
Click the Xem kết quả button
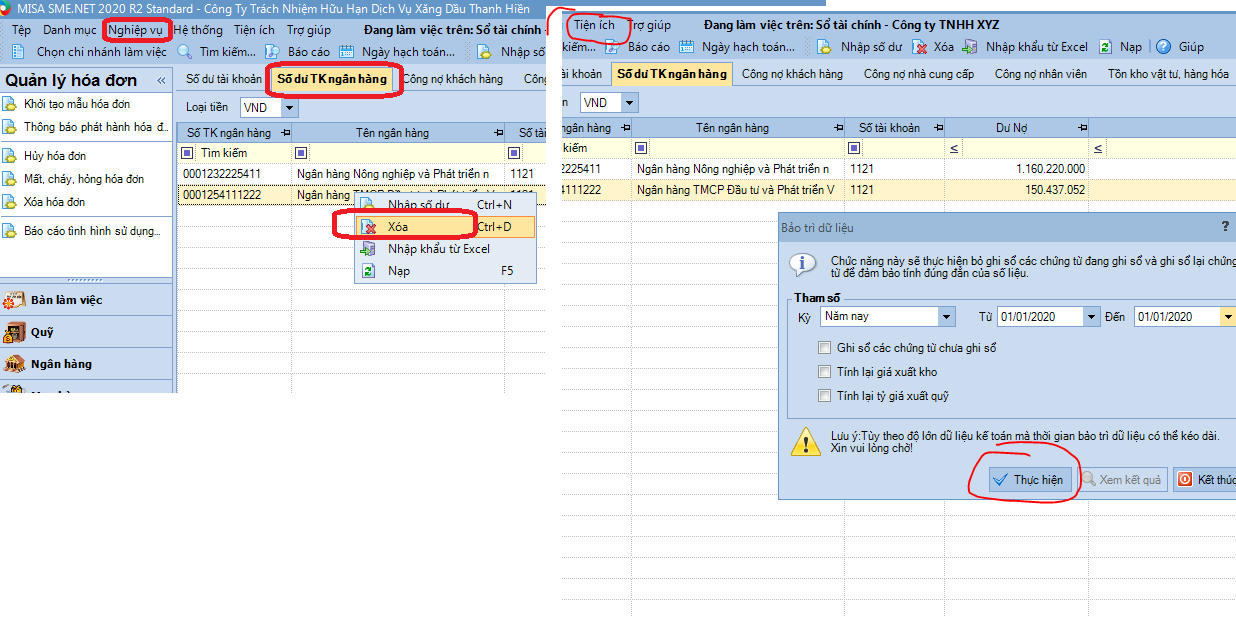coord(1121,480)
